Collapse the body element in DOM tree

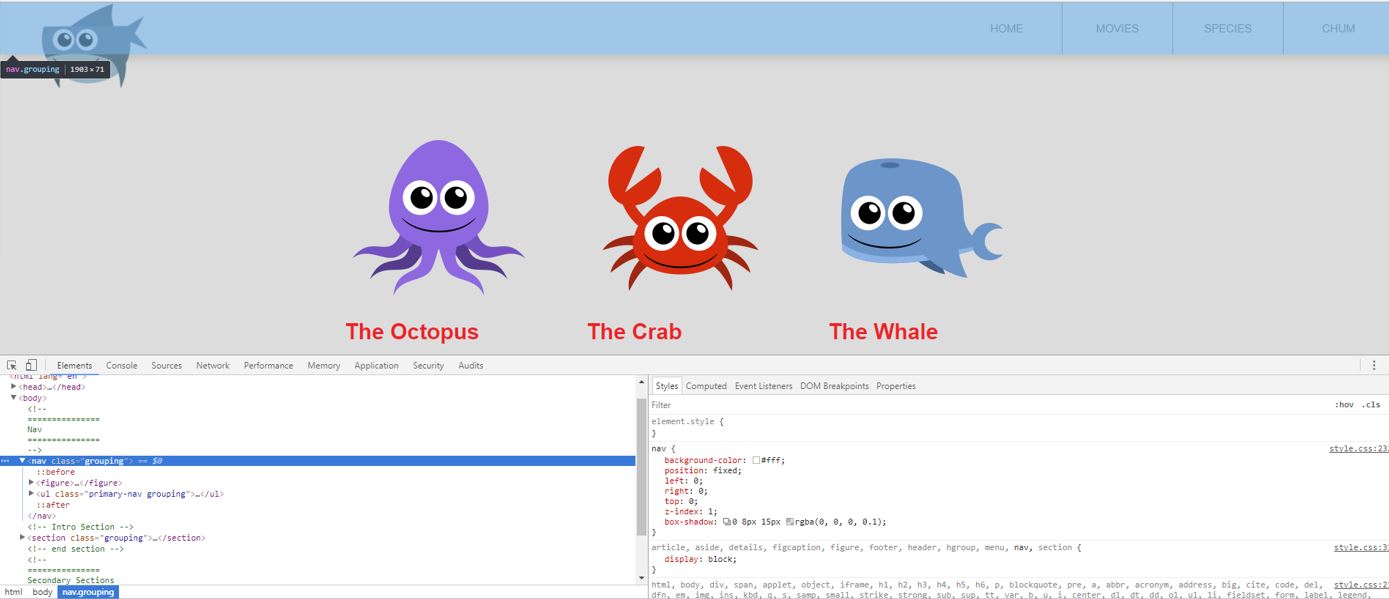point(14,398)
